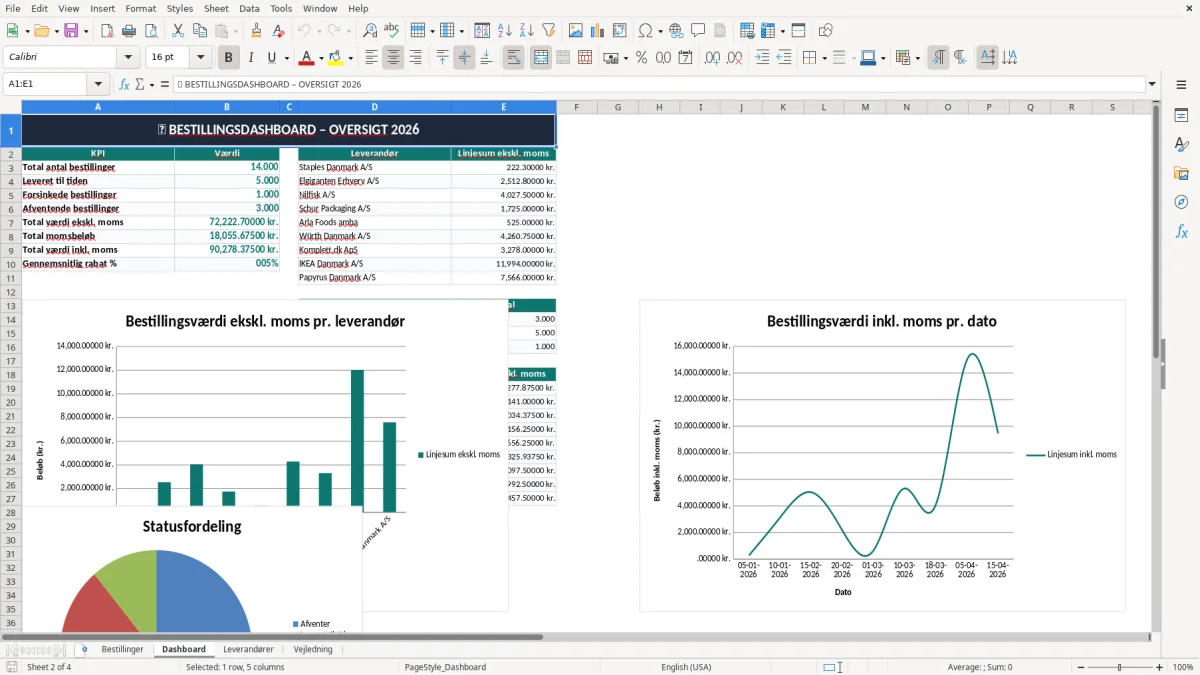Toggle AutoFilter funnel icon
The height and width of the screenshot is (675, 1200).
click(x=549, y=31)
